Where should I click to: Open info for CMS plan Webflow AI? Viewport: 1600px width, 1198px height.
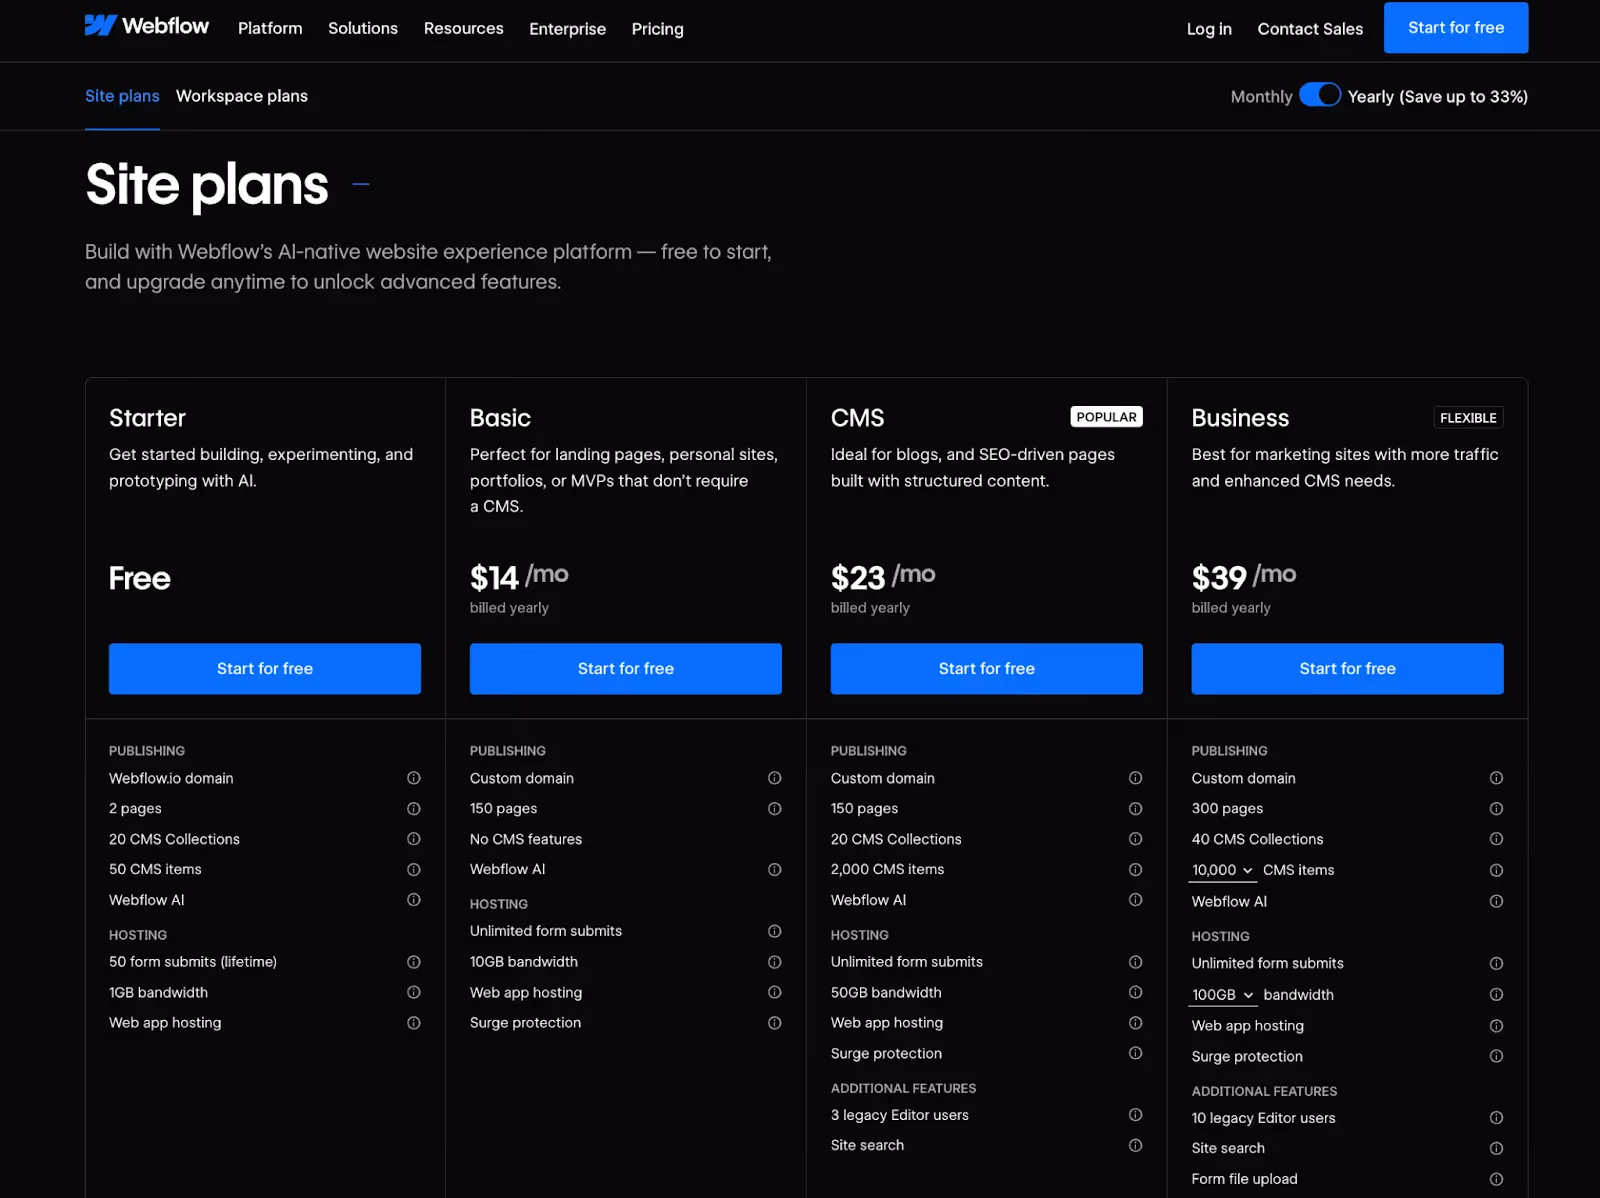pos(1136,900)
